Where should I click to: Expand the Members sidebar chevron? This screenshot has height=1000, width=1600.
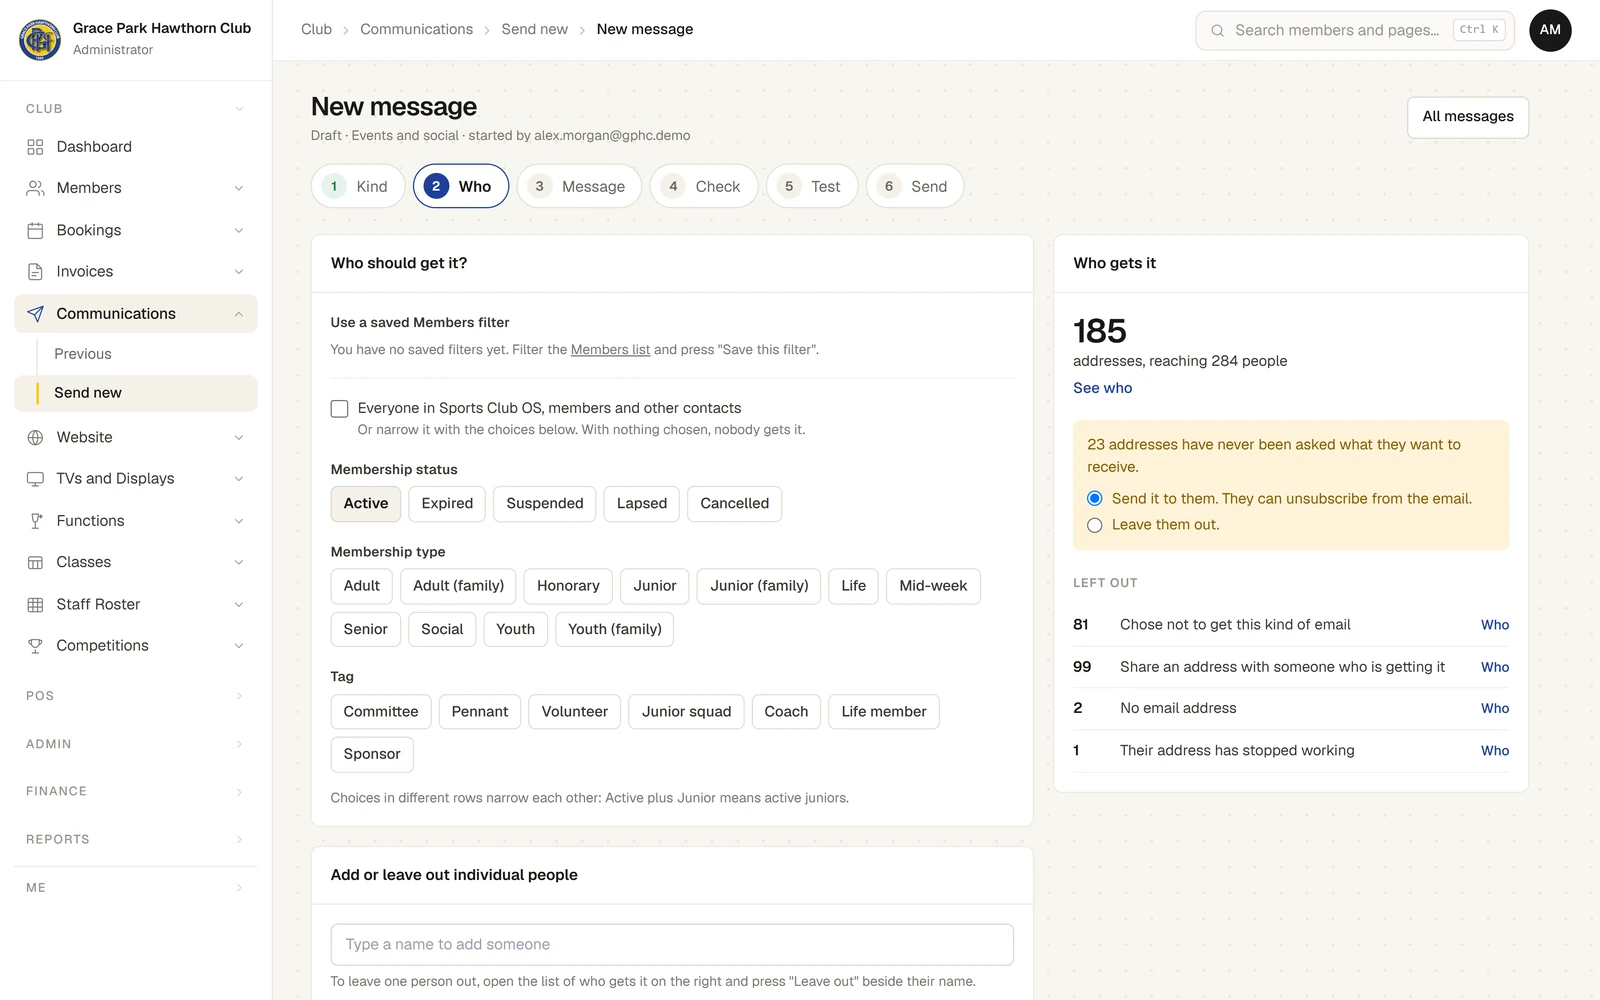pos(239,188)
